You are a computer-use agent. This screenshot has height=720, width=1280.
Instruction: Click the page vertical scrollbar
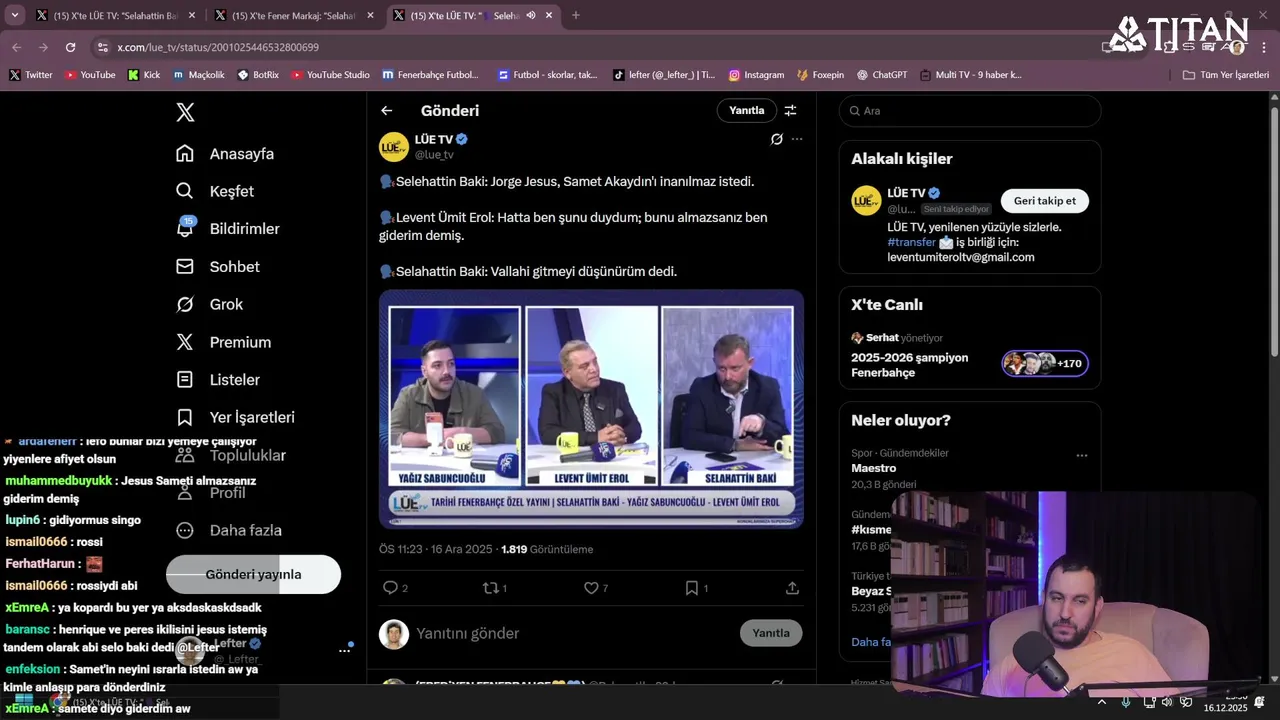[x=1274, y=230]
